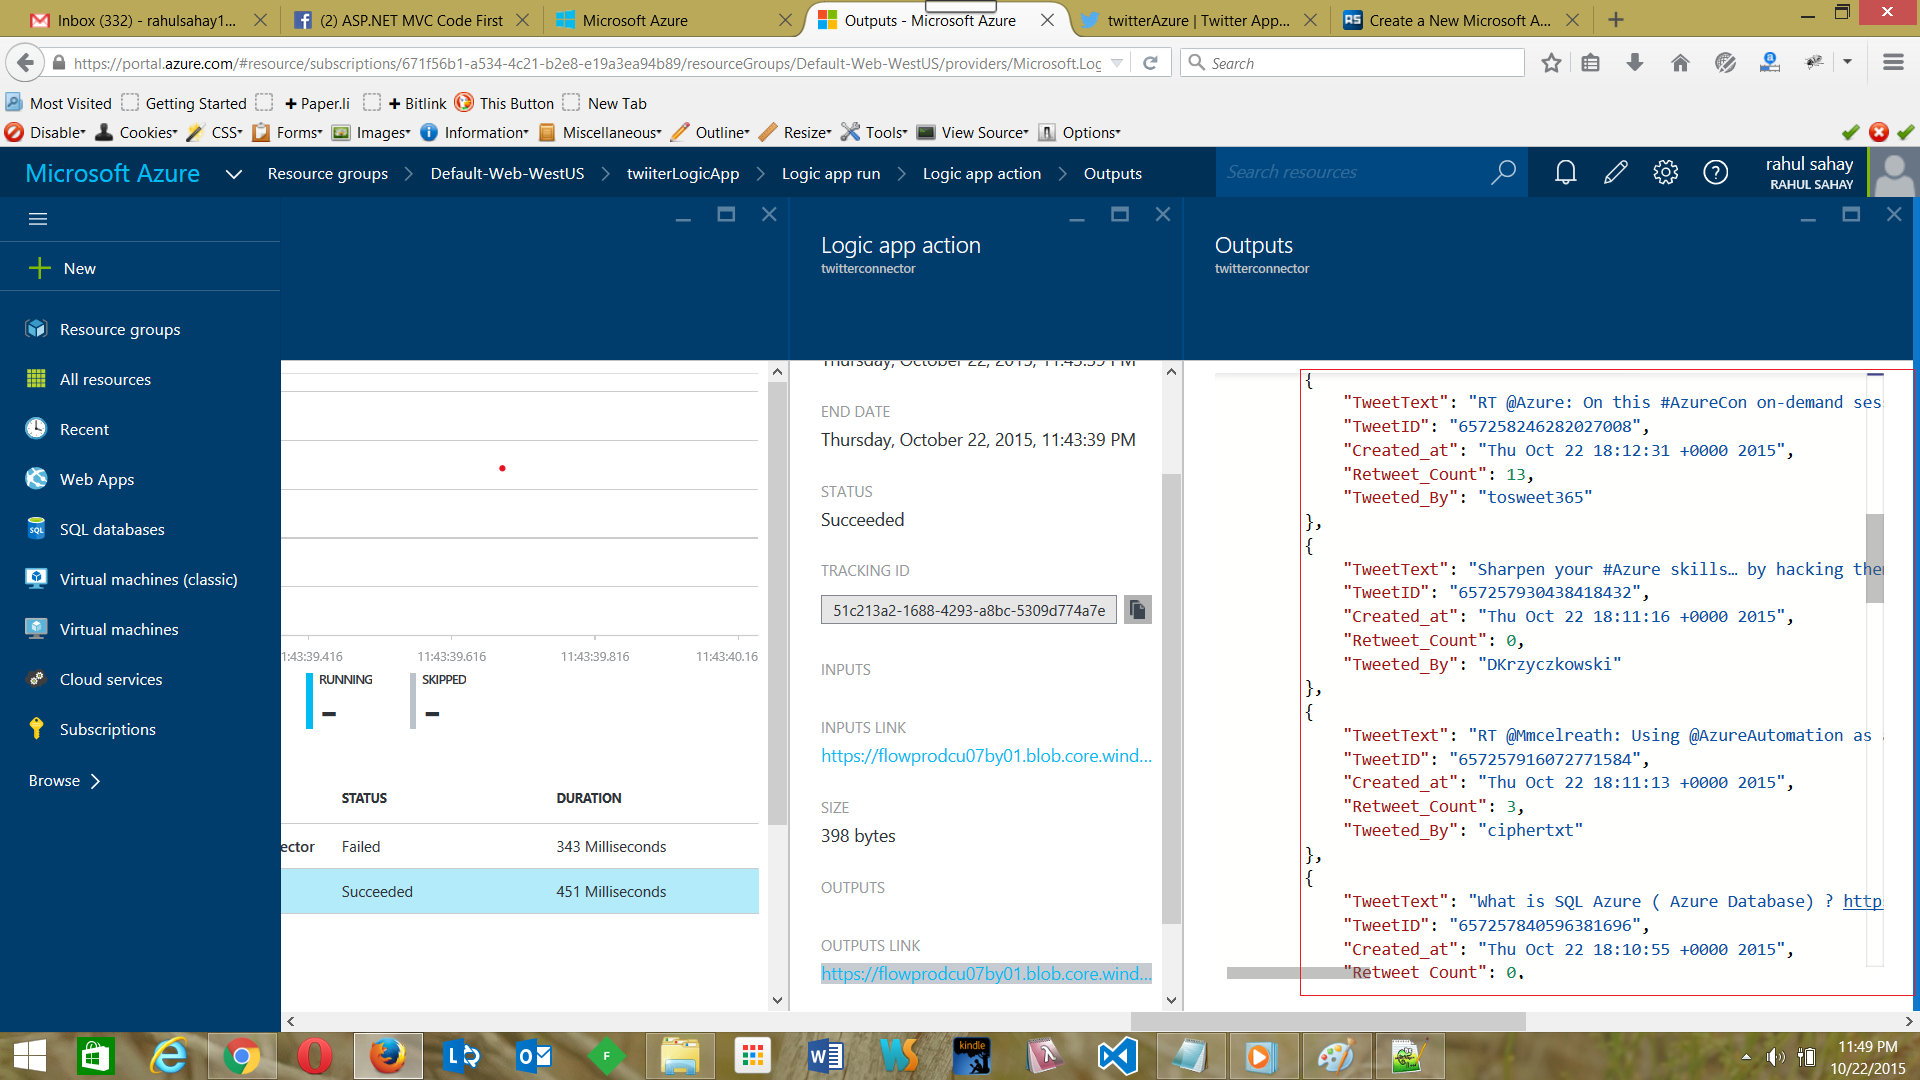Go to Default-Web-WestUS breadcrumb
The width and height of the screenshot is (1920, 1080).
[507, 173]
